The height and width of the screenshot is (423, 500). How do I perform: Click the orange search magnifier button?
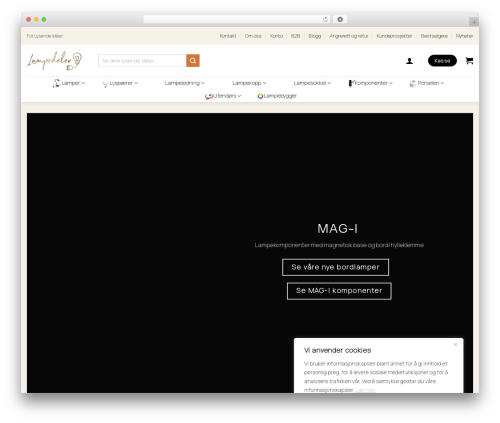[193, 61]
